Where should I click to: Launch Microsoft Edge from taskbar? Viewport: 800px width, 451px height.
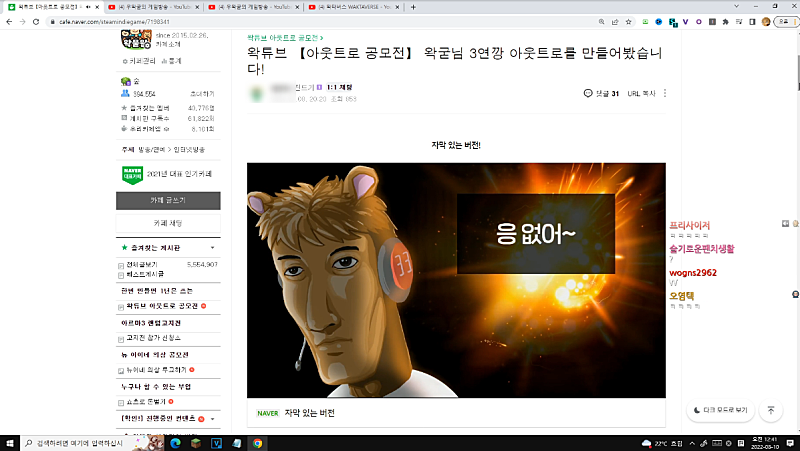click(175, 443)
